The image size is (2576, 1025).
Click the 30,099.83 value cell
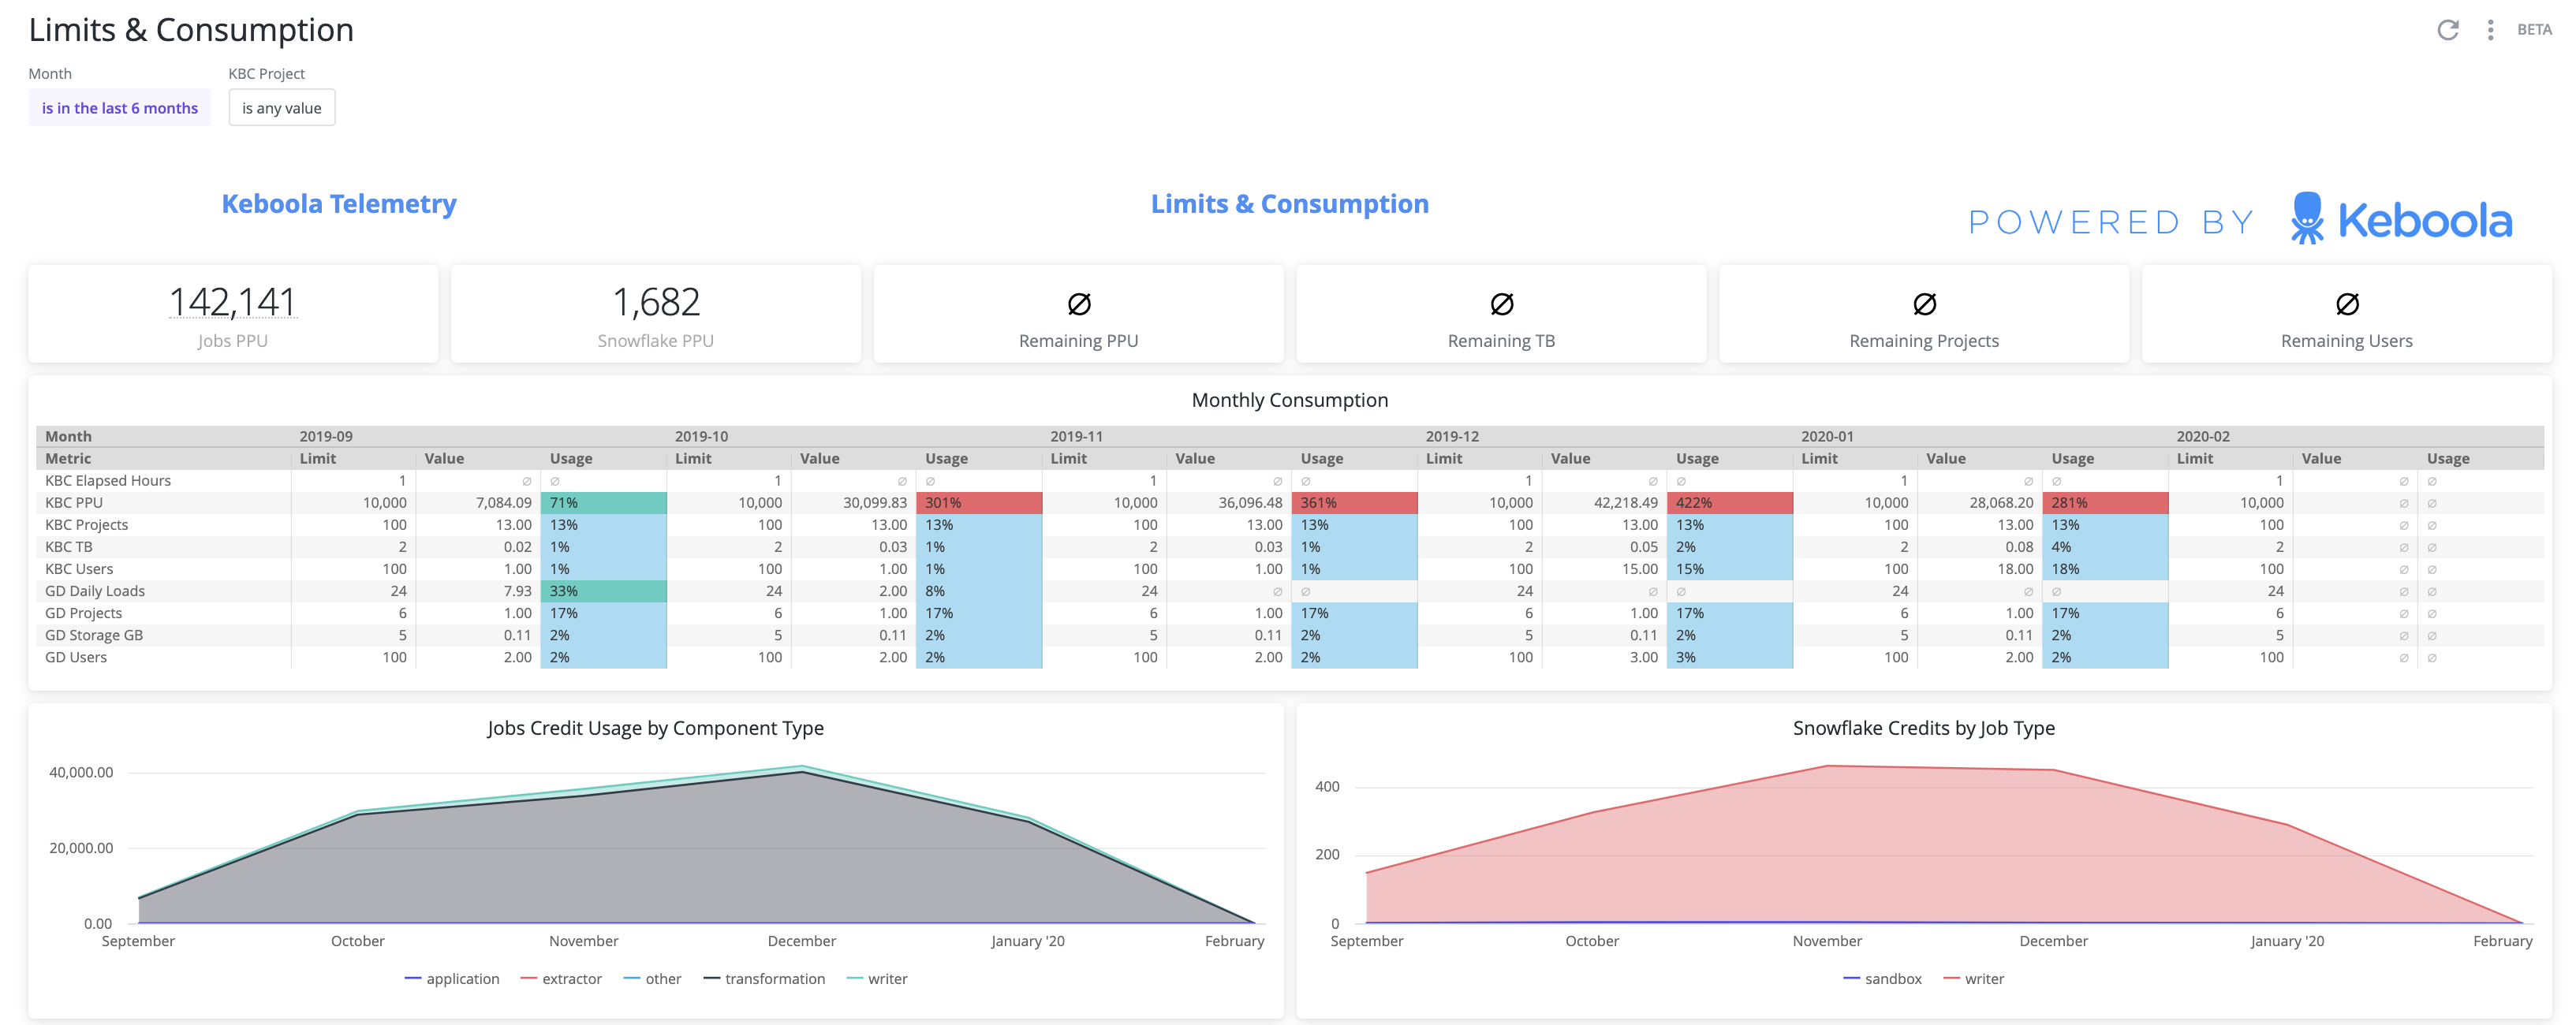(875, 503)
